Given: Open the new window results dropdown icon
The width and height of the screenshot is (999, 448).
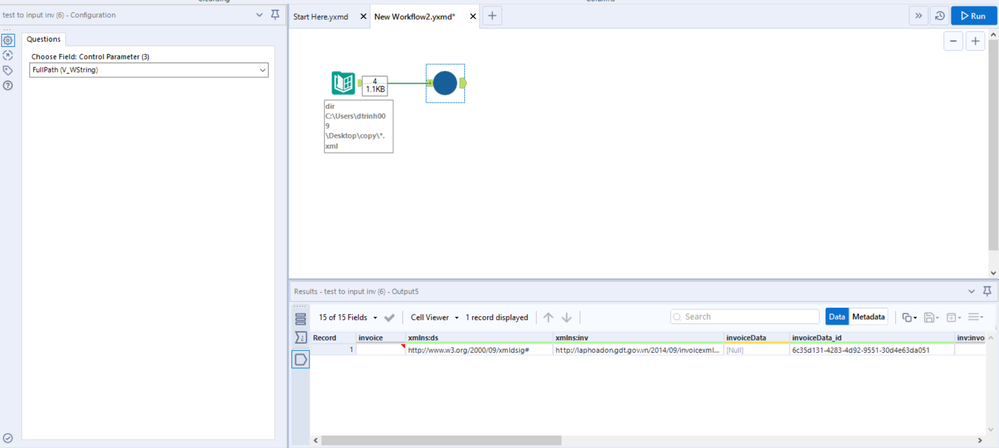Looking at the screenshot, I should [953, 317].
